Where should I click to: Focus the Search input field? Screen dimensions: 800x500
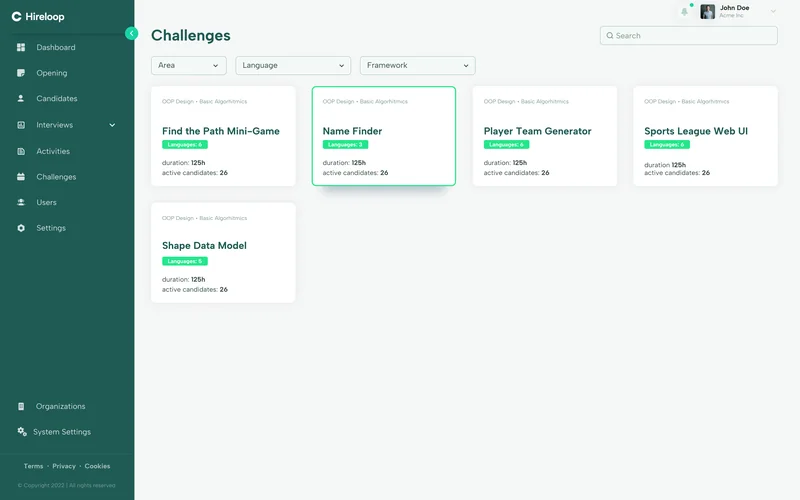click(689, 36)
